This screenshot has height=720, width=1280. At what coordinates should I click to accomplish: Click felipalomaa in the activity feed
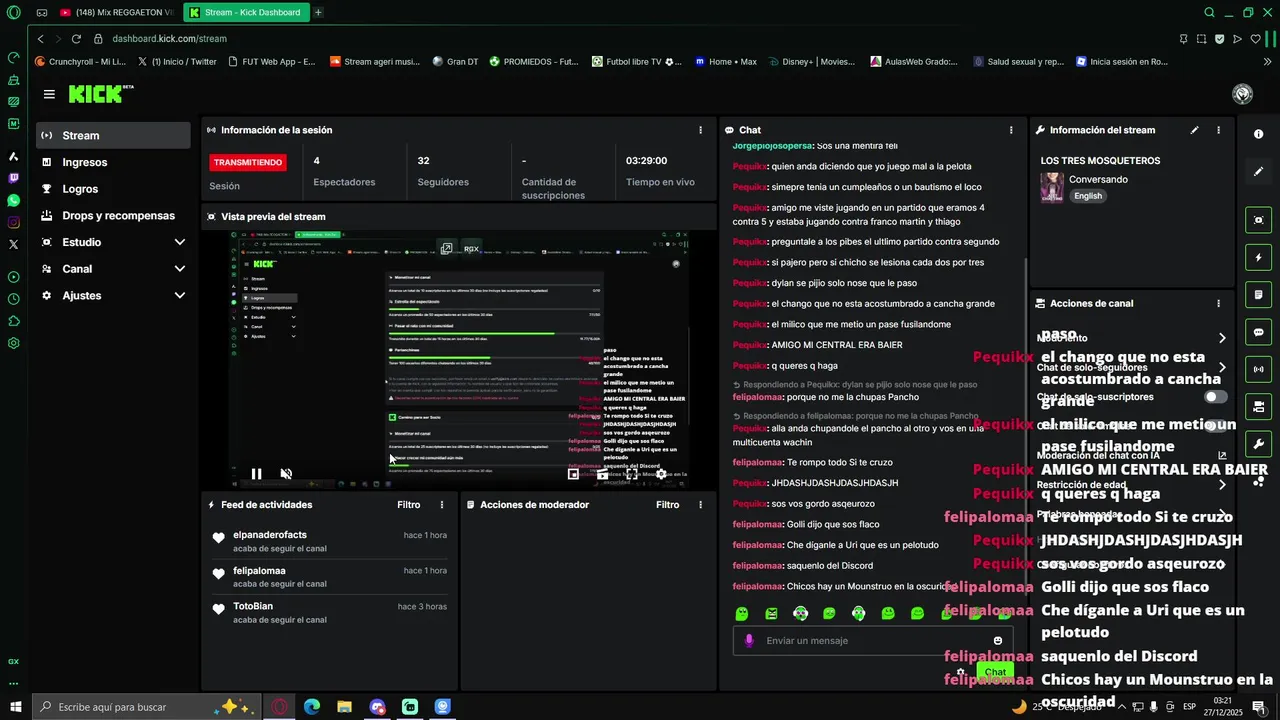point(259,571)
